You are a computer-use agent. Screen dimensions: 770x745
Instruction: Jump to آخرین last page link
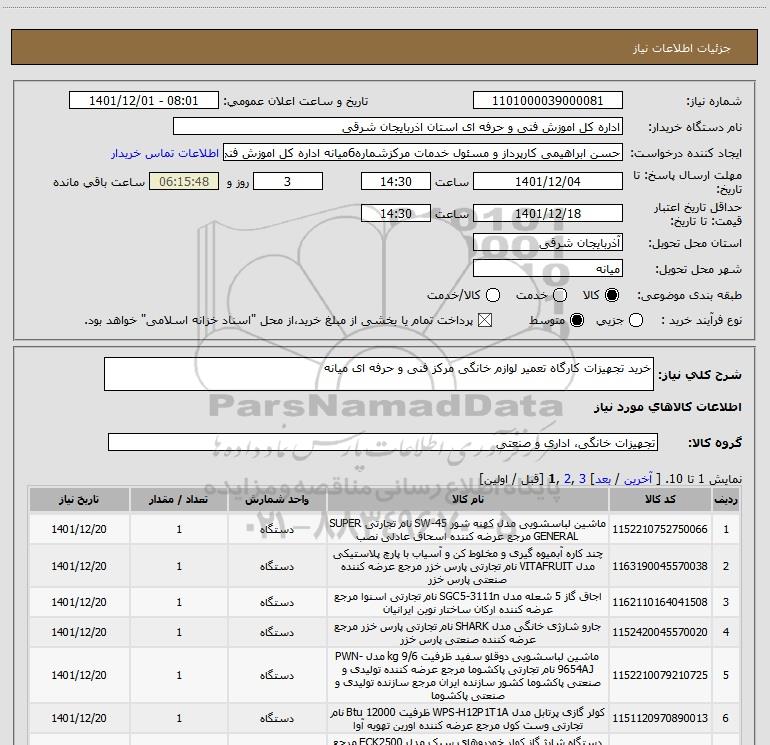(x=637, y=479)
